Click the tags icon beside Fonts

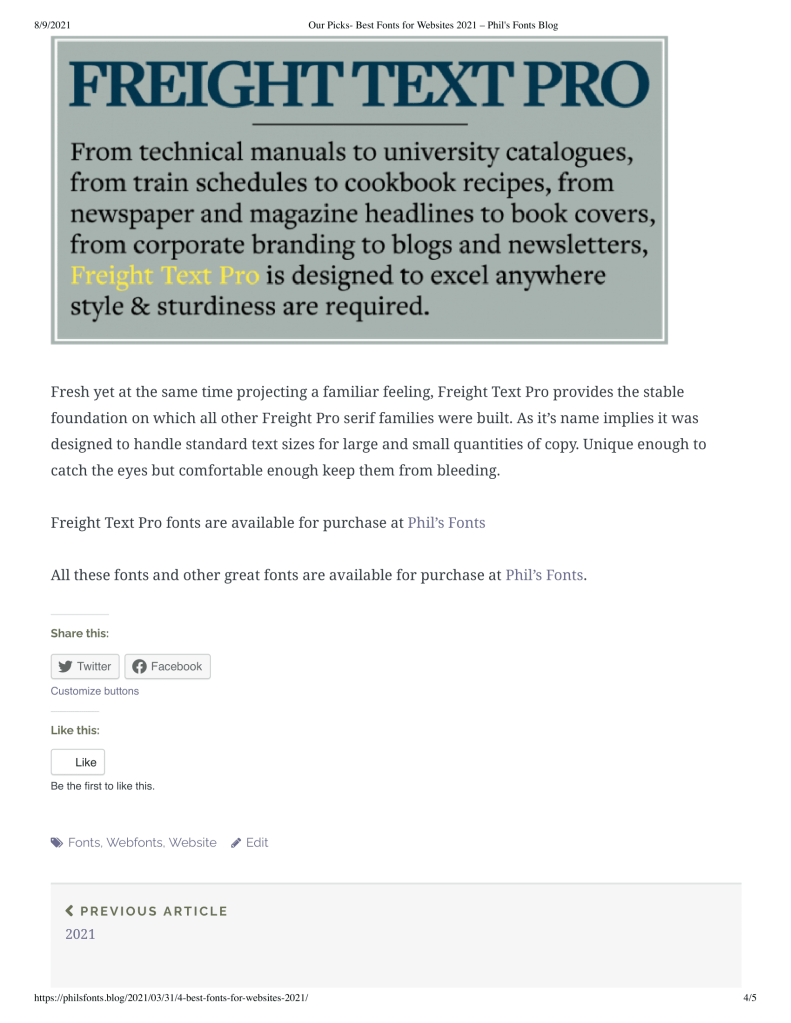57,843
